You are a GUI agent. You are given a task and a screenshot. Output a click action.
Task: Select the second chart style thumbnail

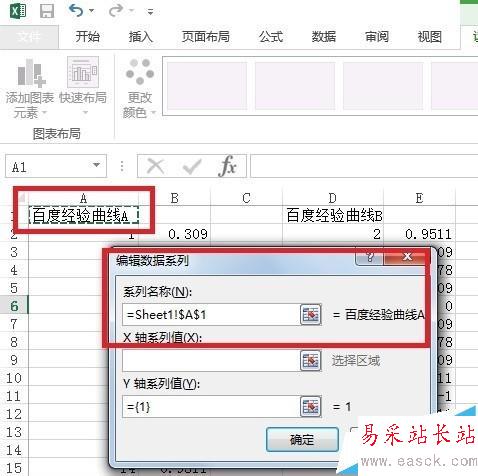pyautogui.click(x=295, y=86)
